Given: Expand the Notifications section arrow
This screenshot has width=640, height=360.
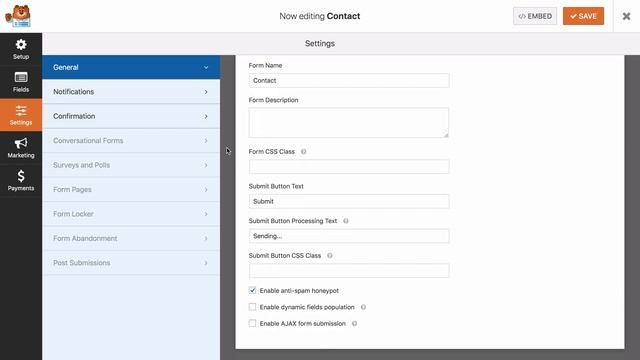Looking at the screenshot, I should pos(206,92).
